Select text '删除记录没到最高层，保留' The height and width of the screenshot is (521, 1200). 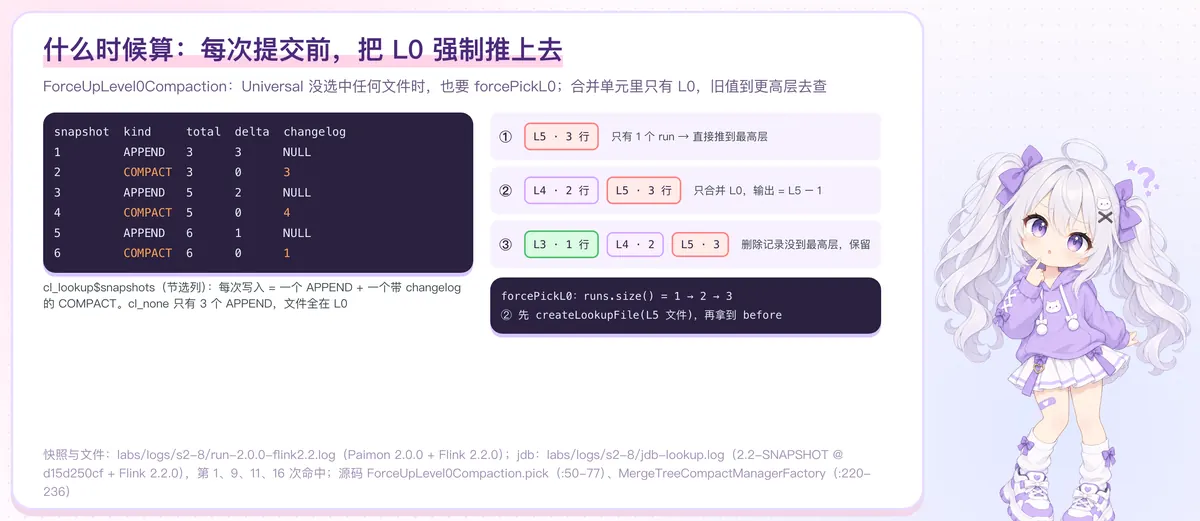tap(806, 244)
